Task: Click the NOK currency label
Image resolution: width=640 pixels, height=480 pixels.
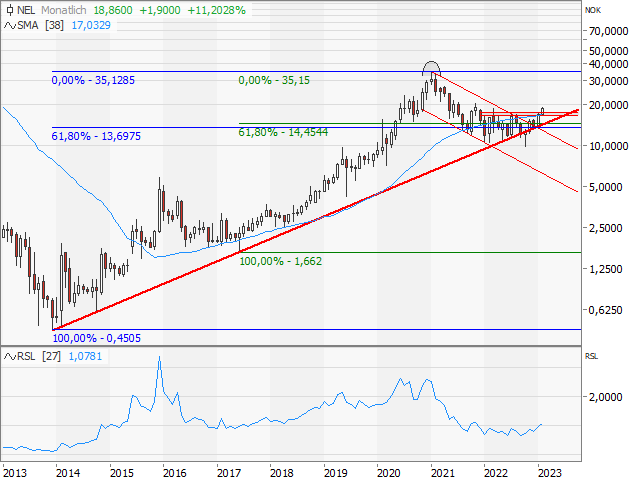Action: click(593, 10)
